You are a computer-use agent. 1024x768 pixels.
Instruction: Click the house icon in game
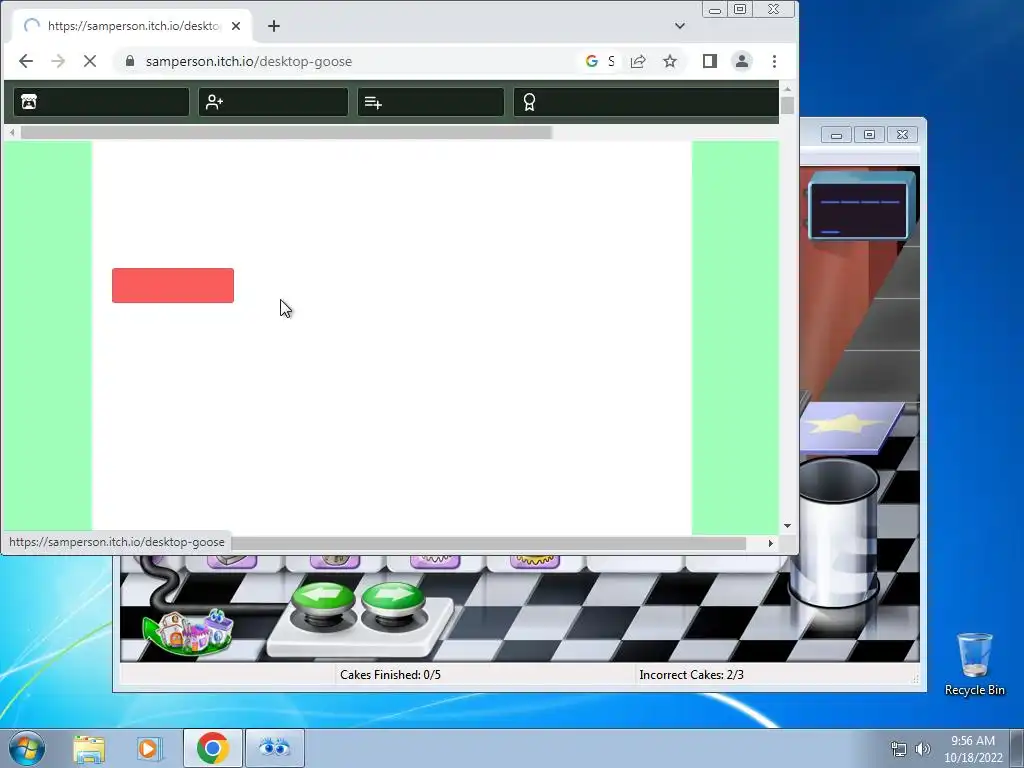coord(189,631)
